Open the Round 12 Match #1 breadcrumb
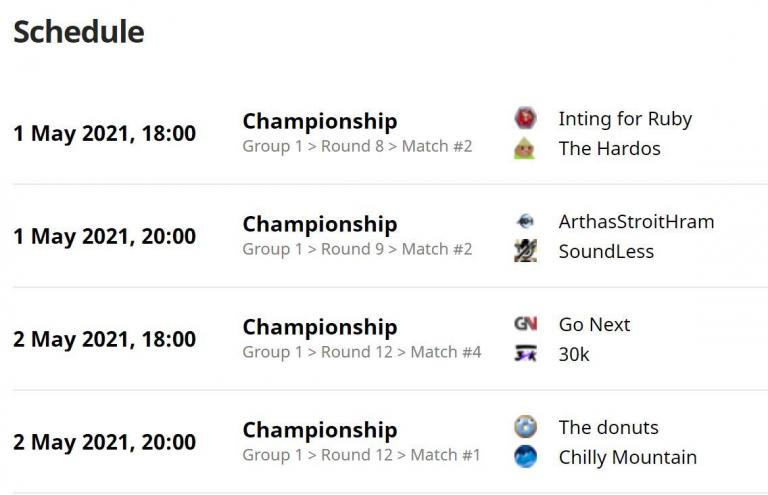 pos(361,455)
